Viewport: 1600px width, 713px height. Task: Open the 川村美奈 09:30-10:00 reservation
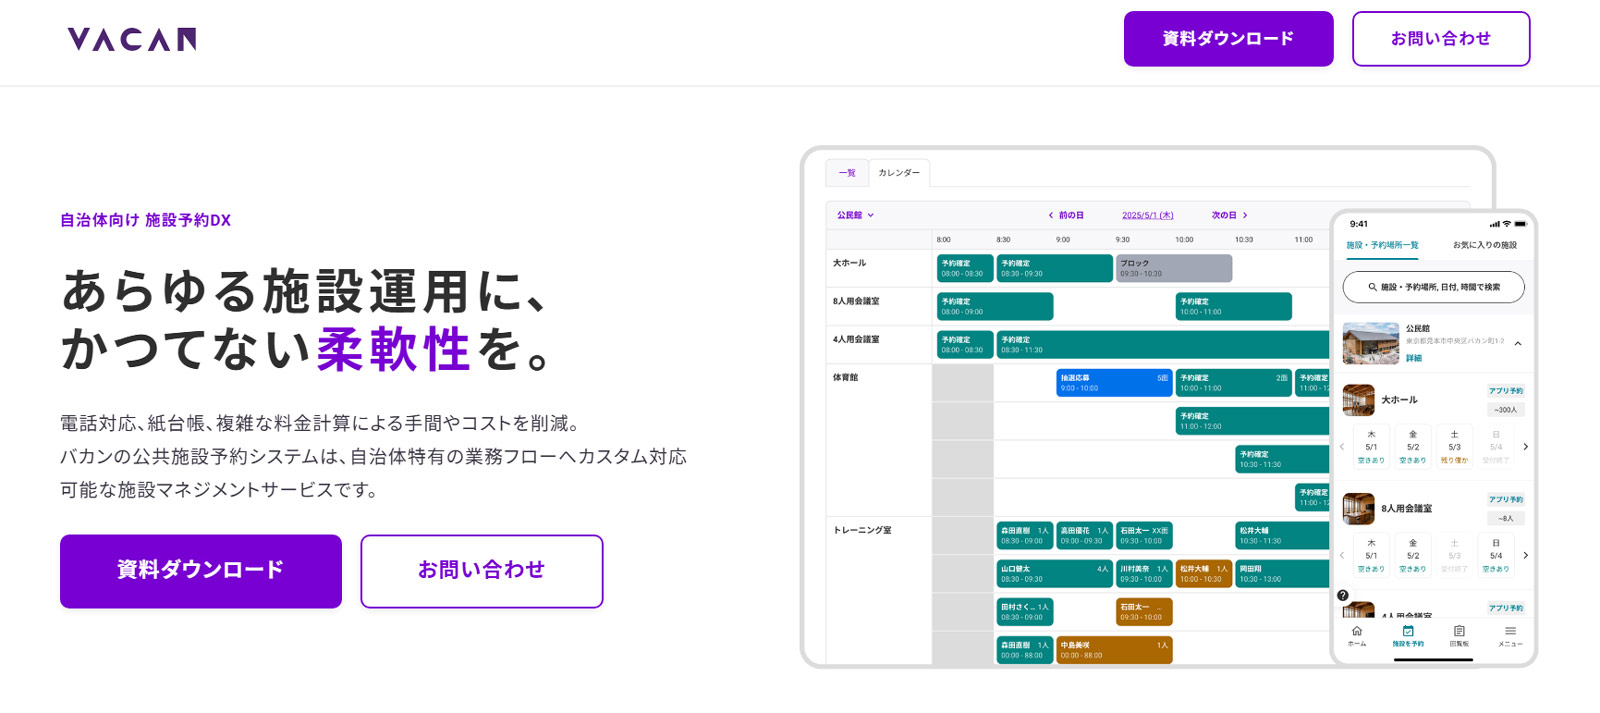point(1144,574)
